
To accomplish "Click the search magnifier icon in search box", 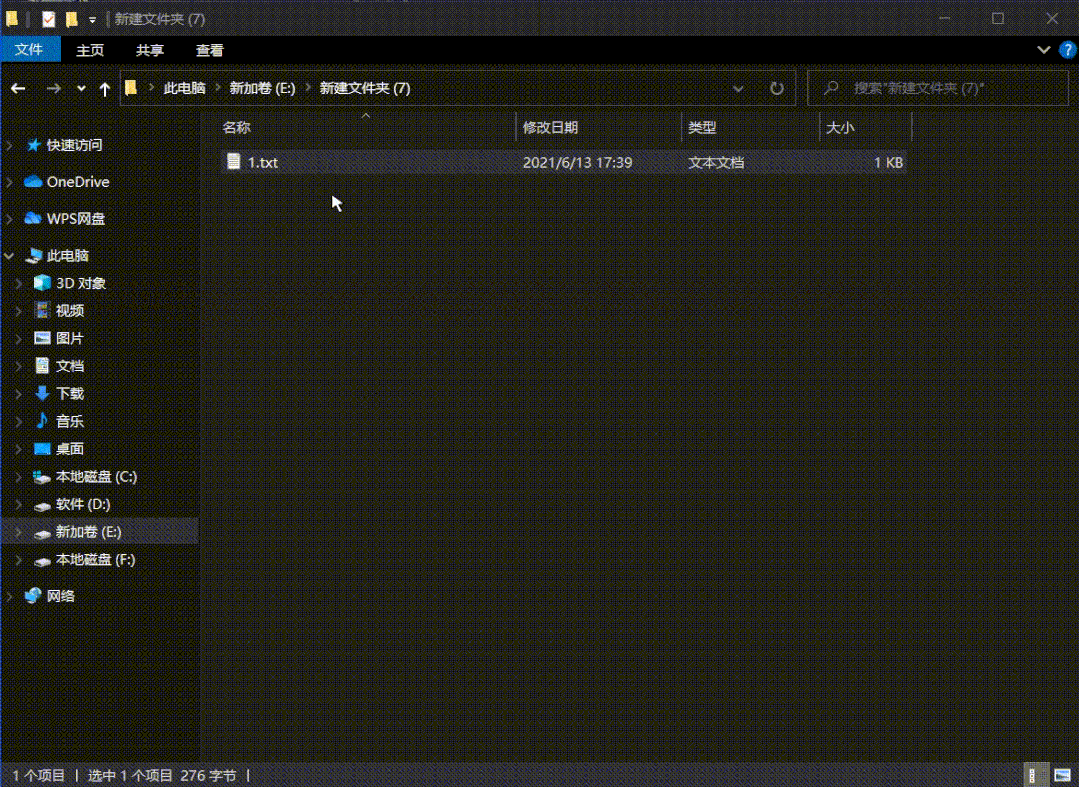I will 830,88.
